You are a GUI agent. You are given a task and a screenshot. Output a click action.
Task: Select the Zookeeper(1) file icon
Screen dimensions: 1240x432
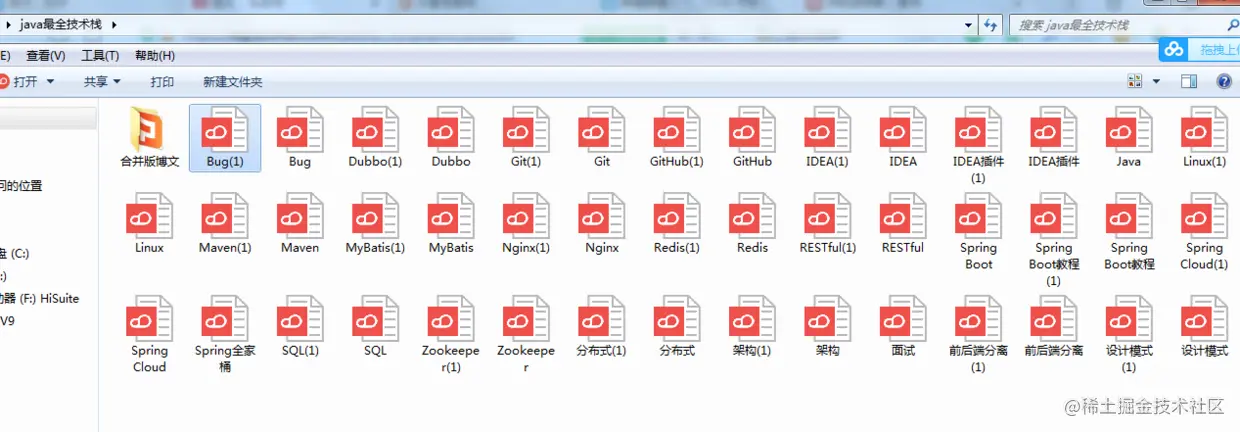coord(451,319)
